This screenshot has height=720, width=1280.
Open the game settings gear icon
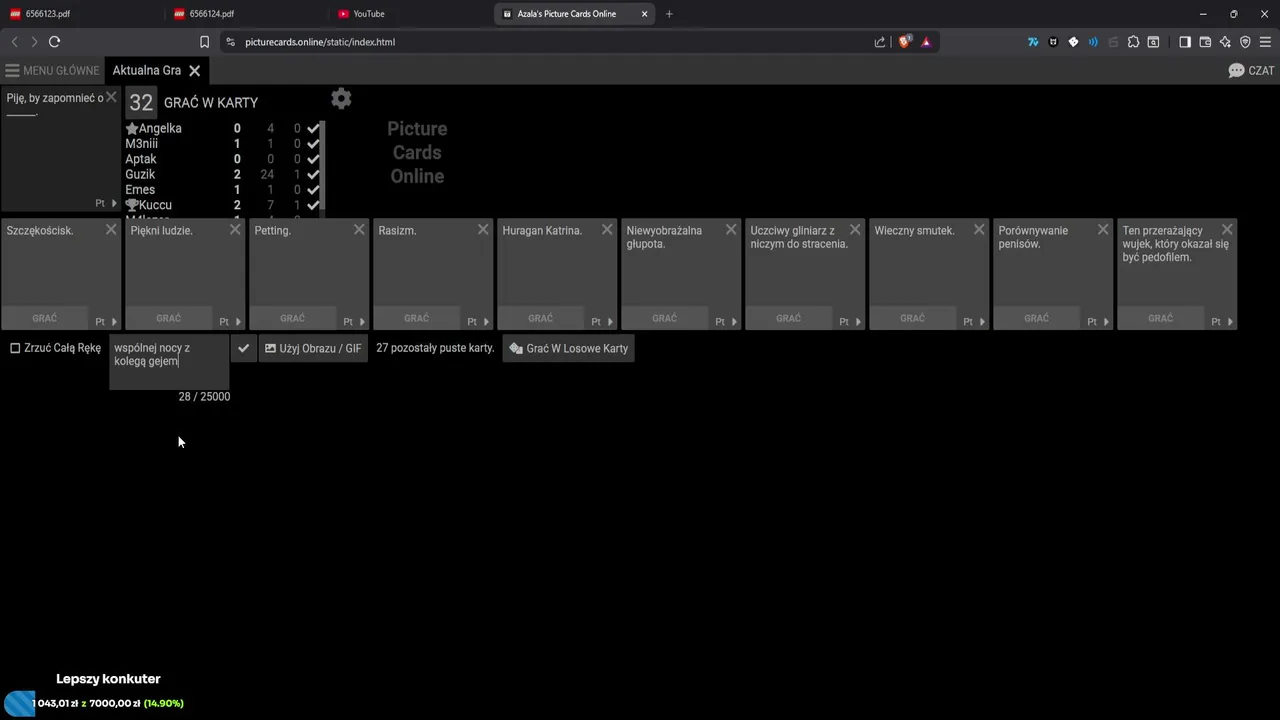[x=341, y=98]
